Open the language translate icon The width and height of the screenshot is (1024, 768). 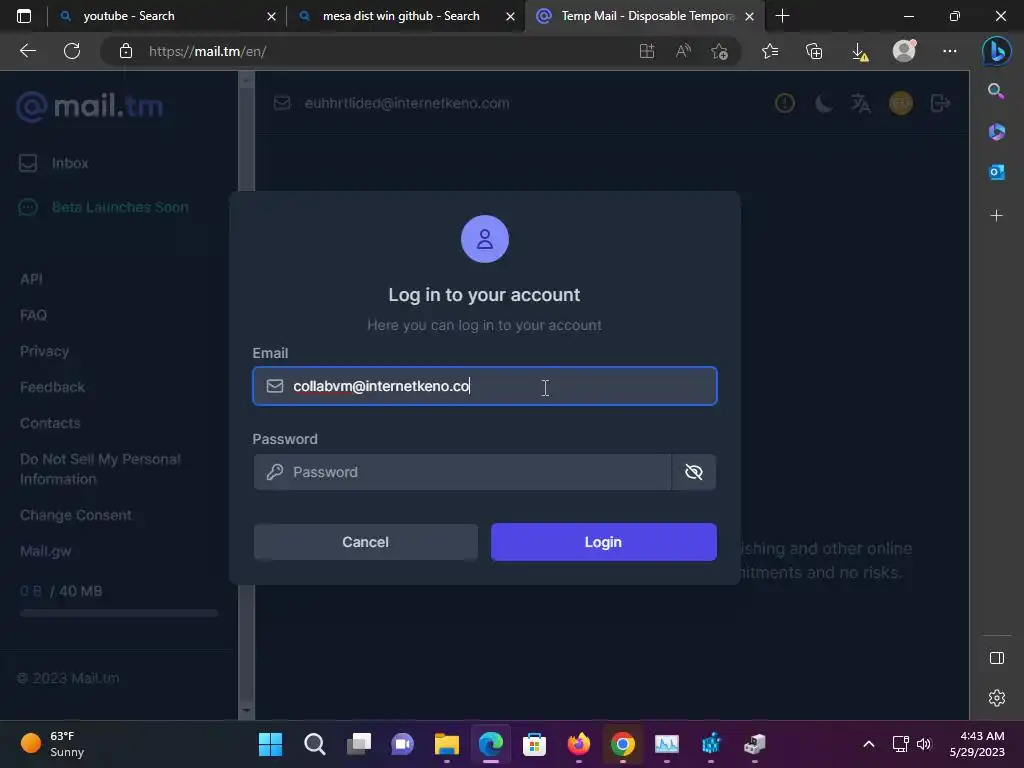[x=861, y=103]
